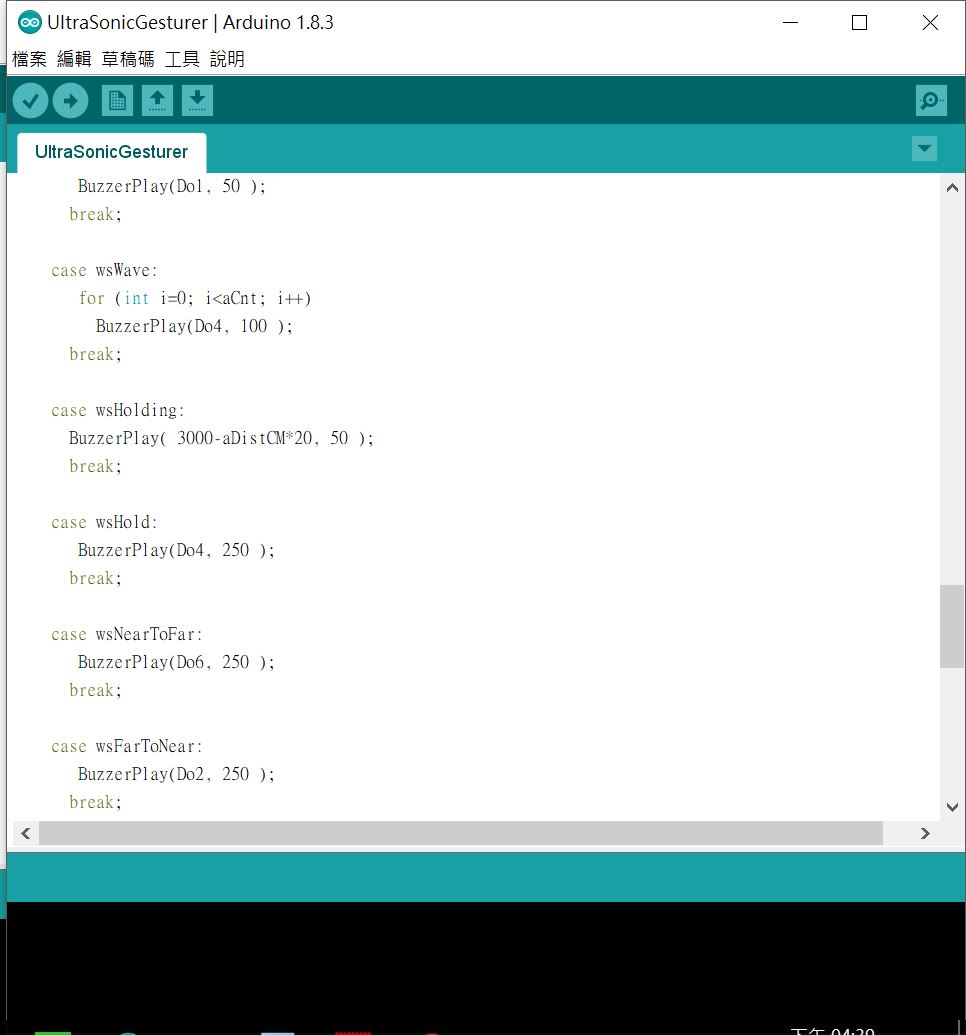Open the 檔案 menu
This screenshot has height=1035, width=966.
coord(28,59)
